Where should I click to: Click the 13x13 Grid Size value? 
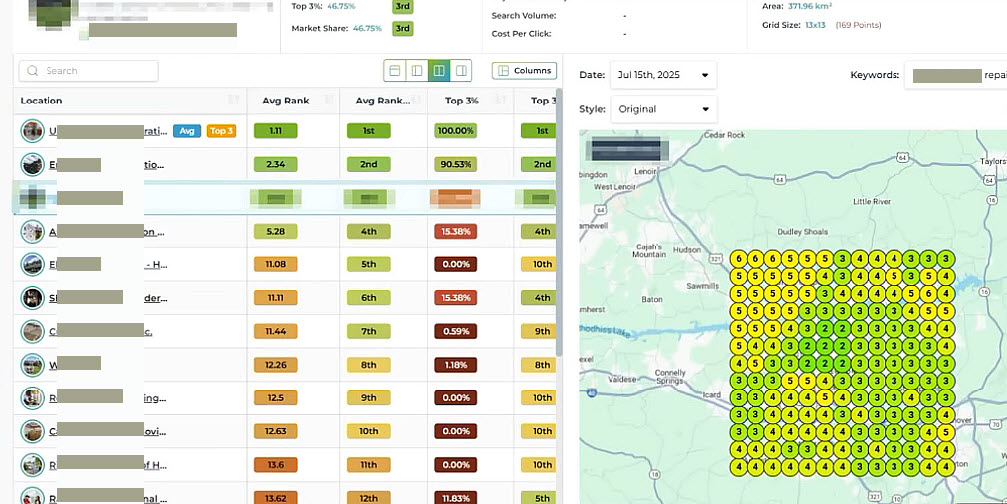[x=815, y=25]
